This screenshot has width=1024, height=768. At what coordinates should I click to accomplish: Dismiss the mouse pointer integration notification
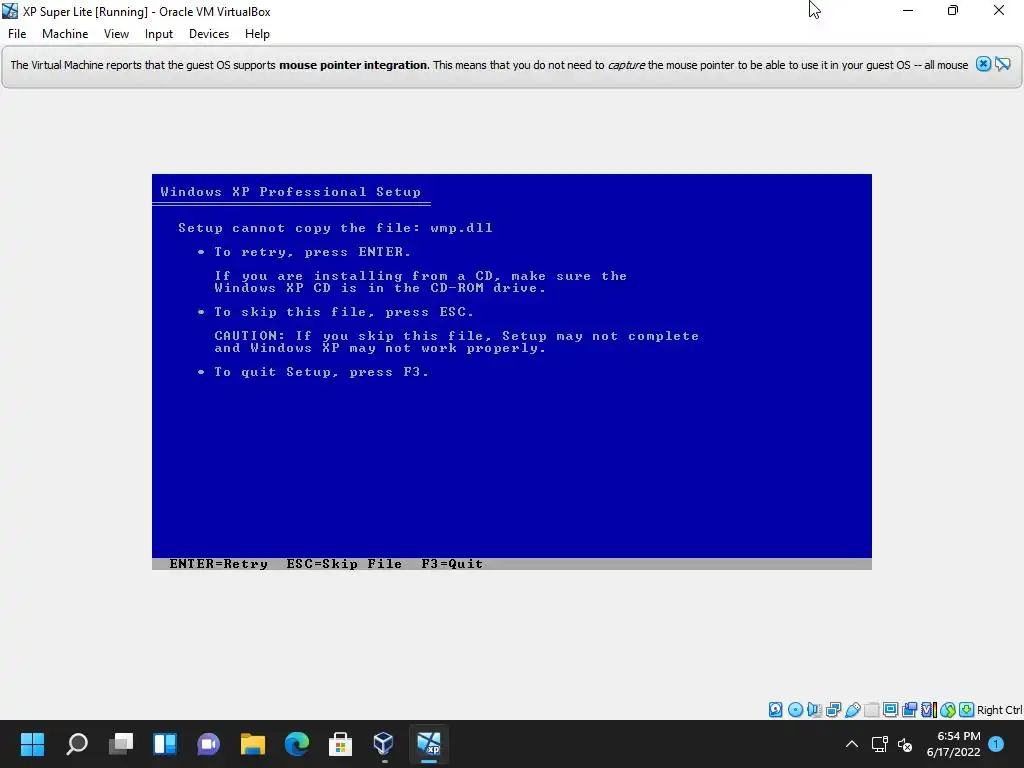pyautogui.click(x=983, y=64)
